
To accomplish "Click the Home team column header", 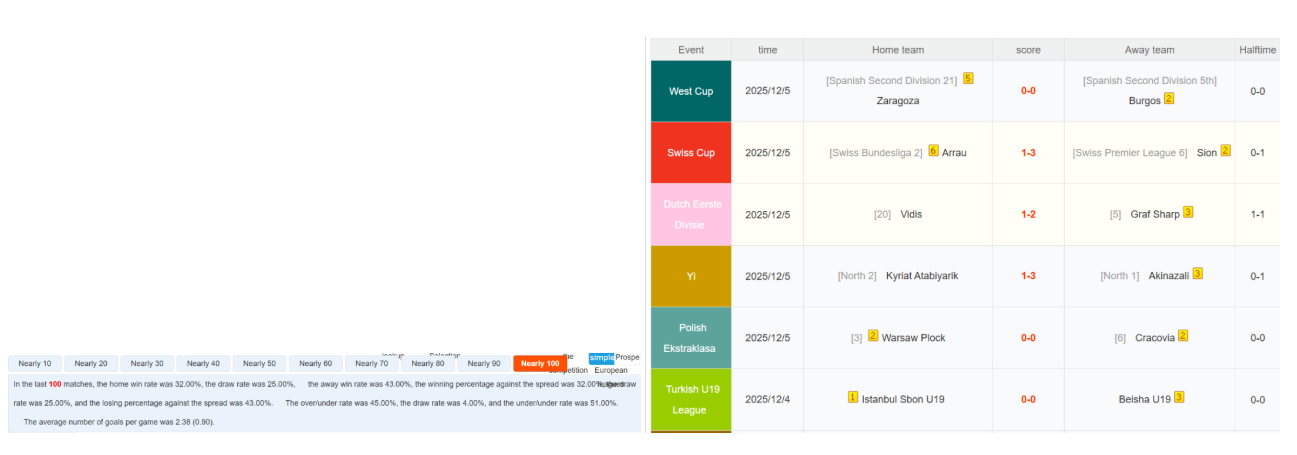I will 897,50.
